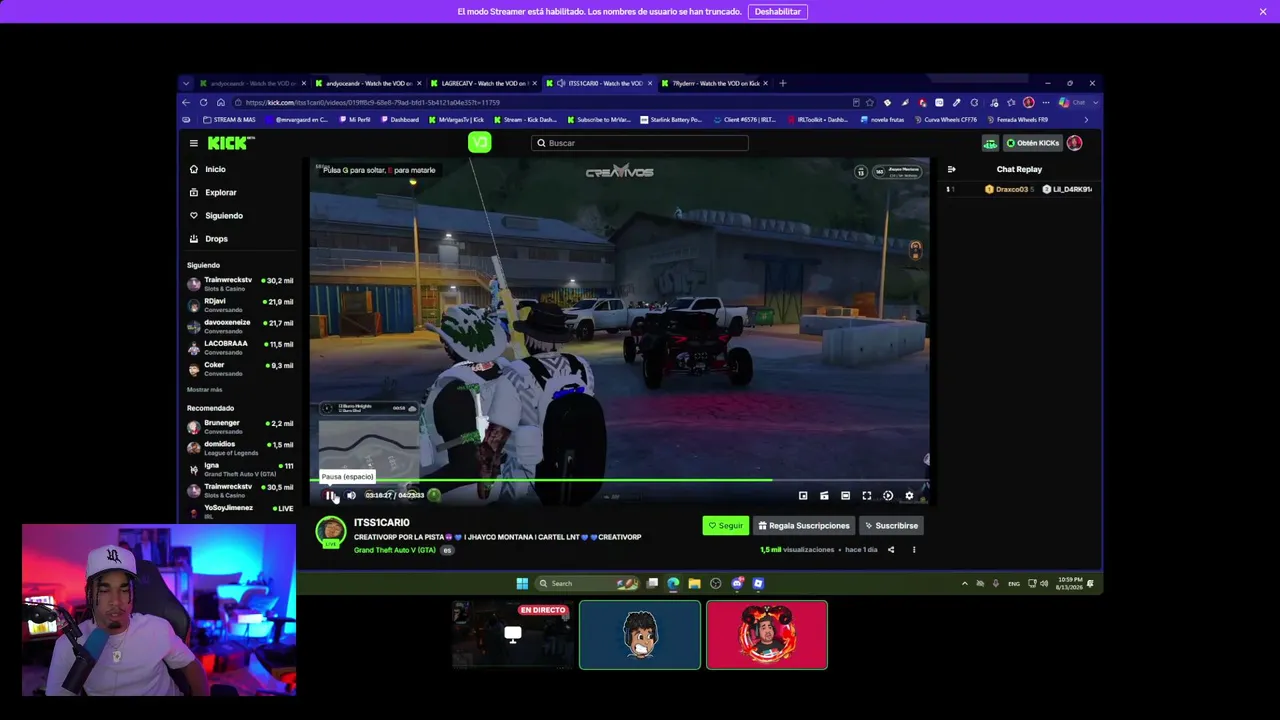
Task: Open RDjavi channel from followed list
Action: 240,305
